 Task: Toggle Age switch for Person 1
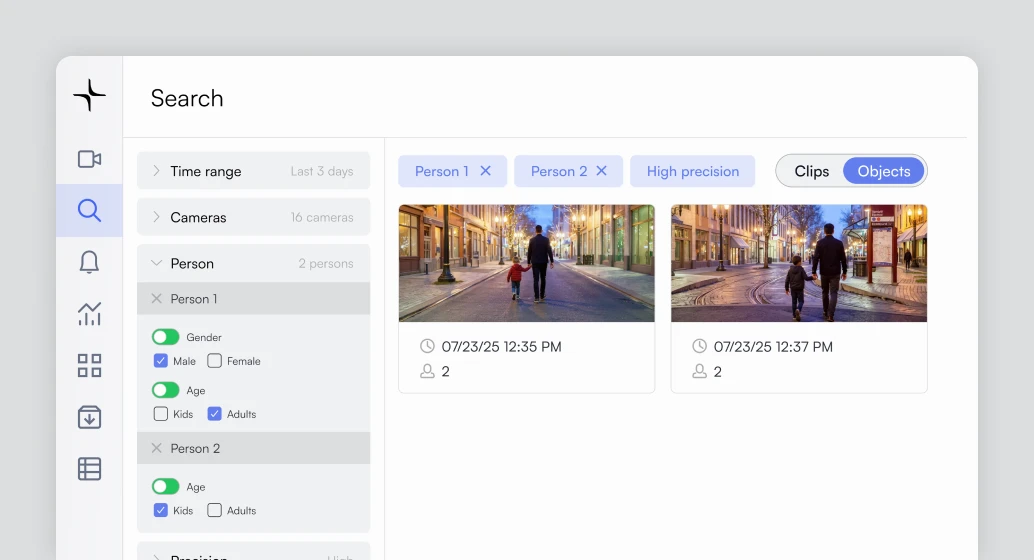pyautogui.click(x=166, y=390)
